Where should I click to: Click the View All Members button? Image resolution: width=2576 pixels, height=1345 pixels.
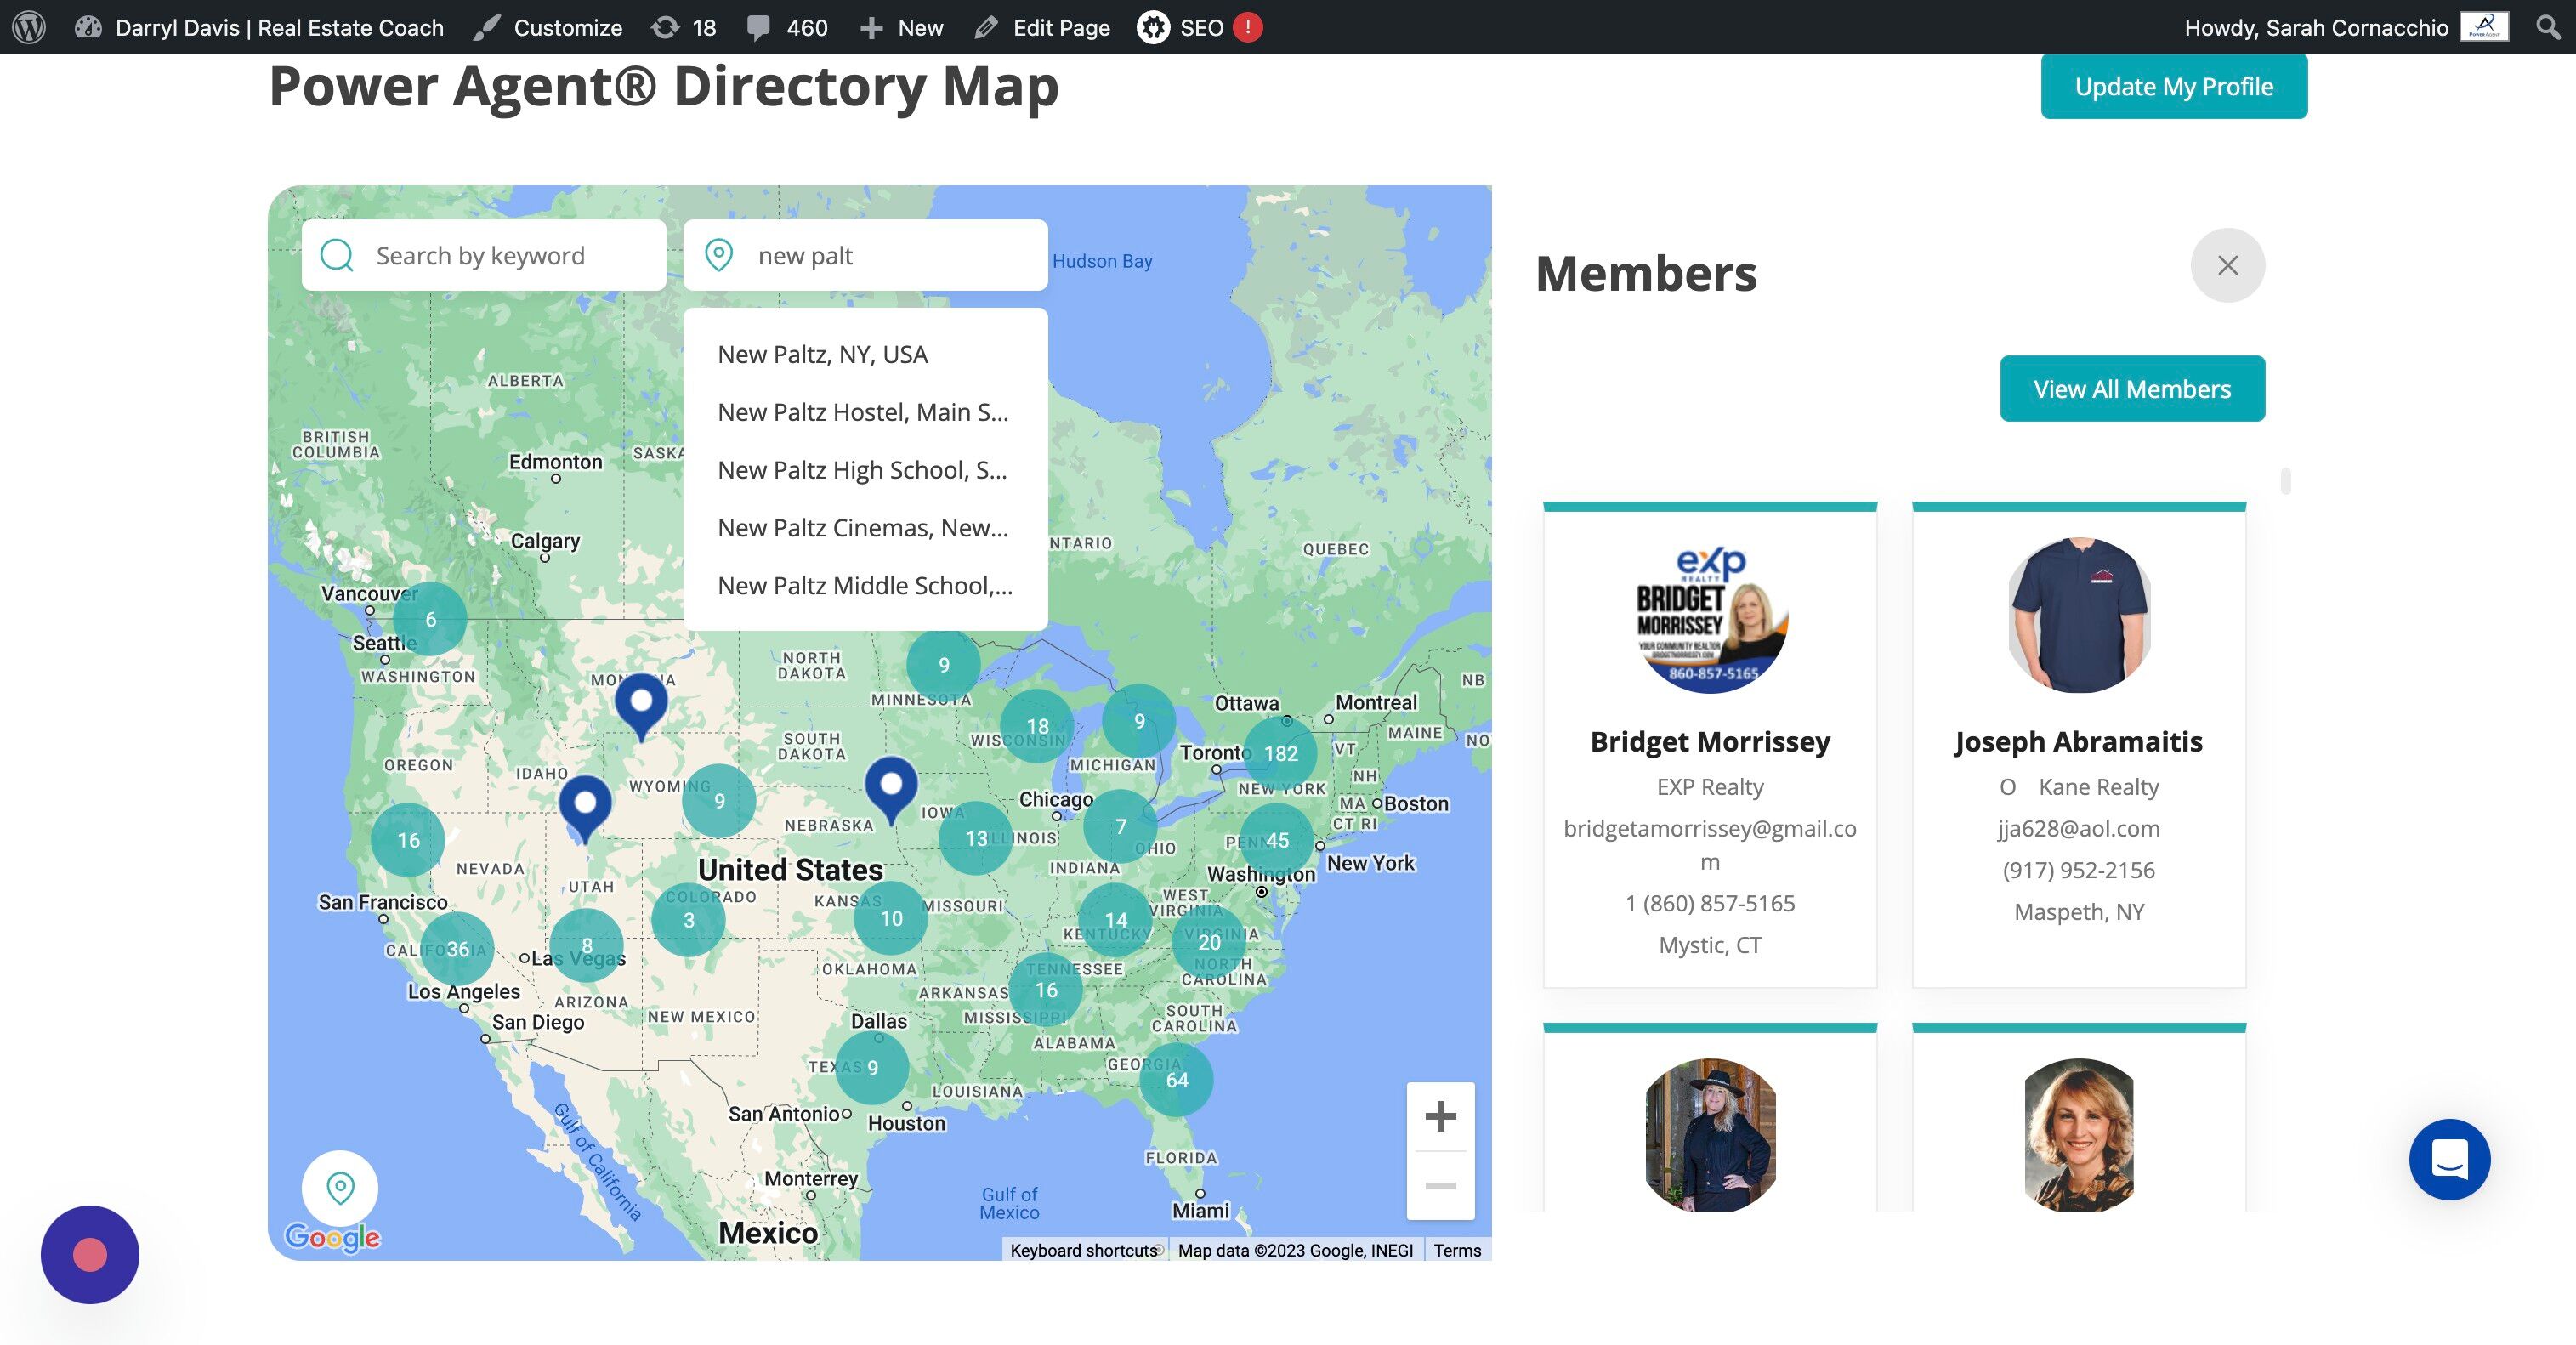2131,389
